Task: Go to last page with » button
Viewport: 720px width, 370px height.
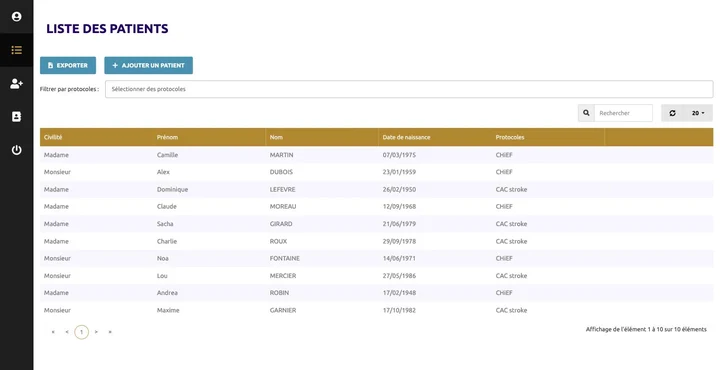Action: (110, 332)
